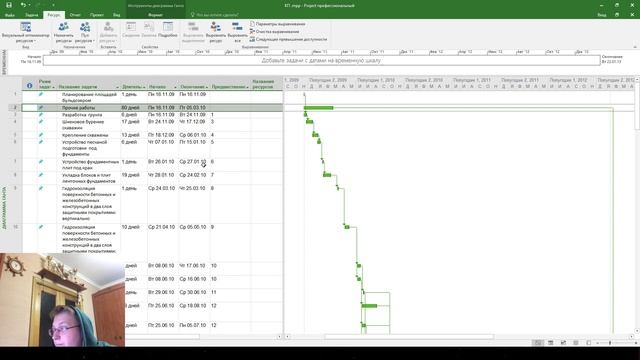Go to Next Overallocation (Следующее превышение доступности)
The height and width of the screenshot is (360, 640).
click(288, 39)
